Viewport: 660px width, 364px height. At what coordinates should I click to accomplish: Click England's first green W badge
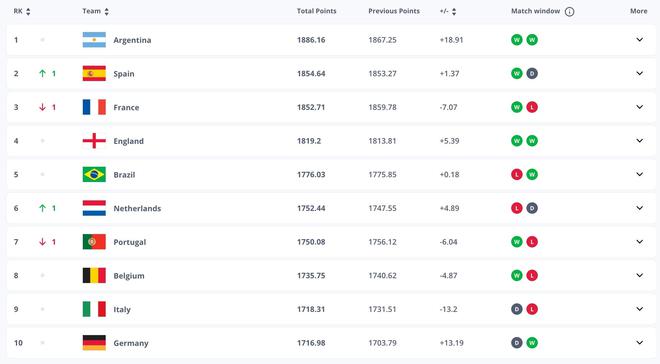click(x=517, y=141)
